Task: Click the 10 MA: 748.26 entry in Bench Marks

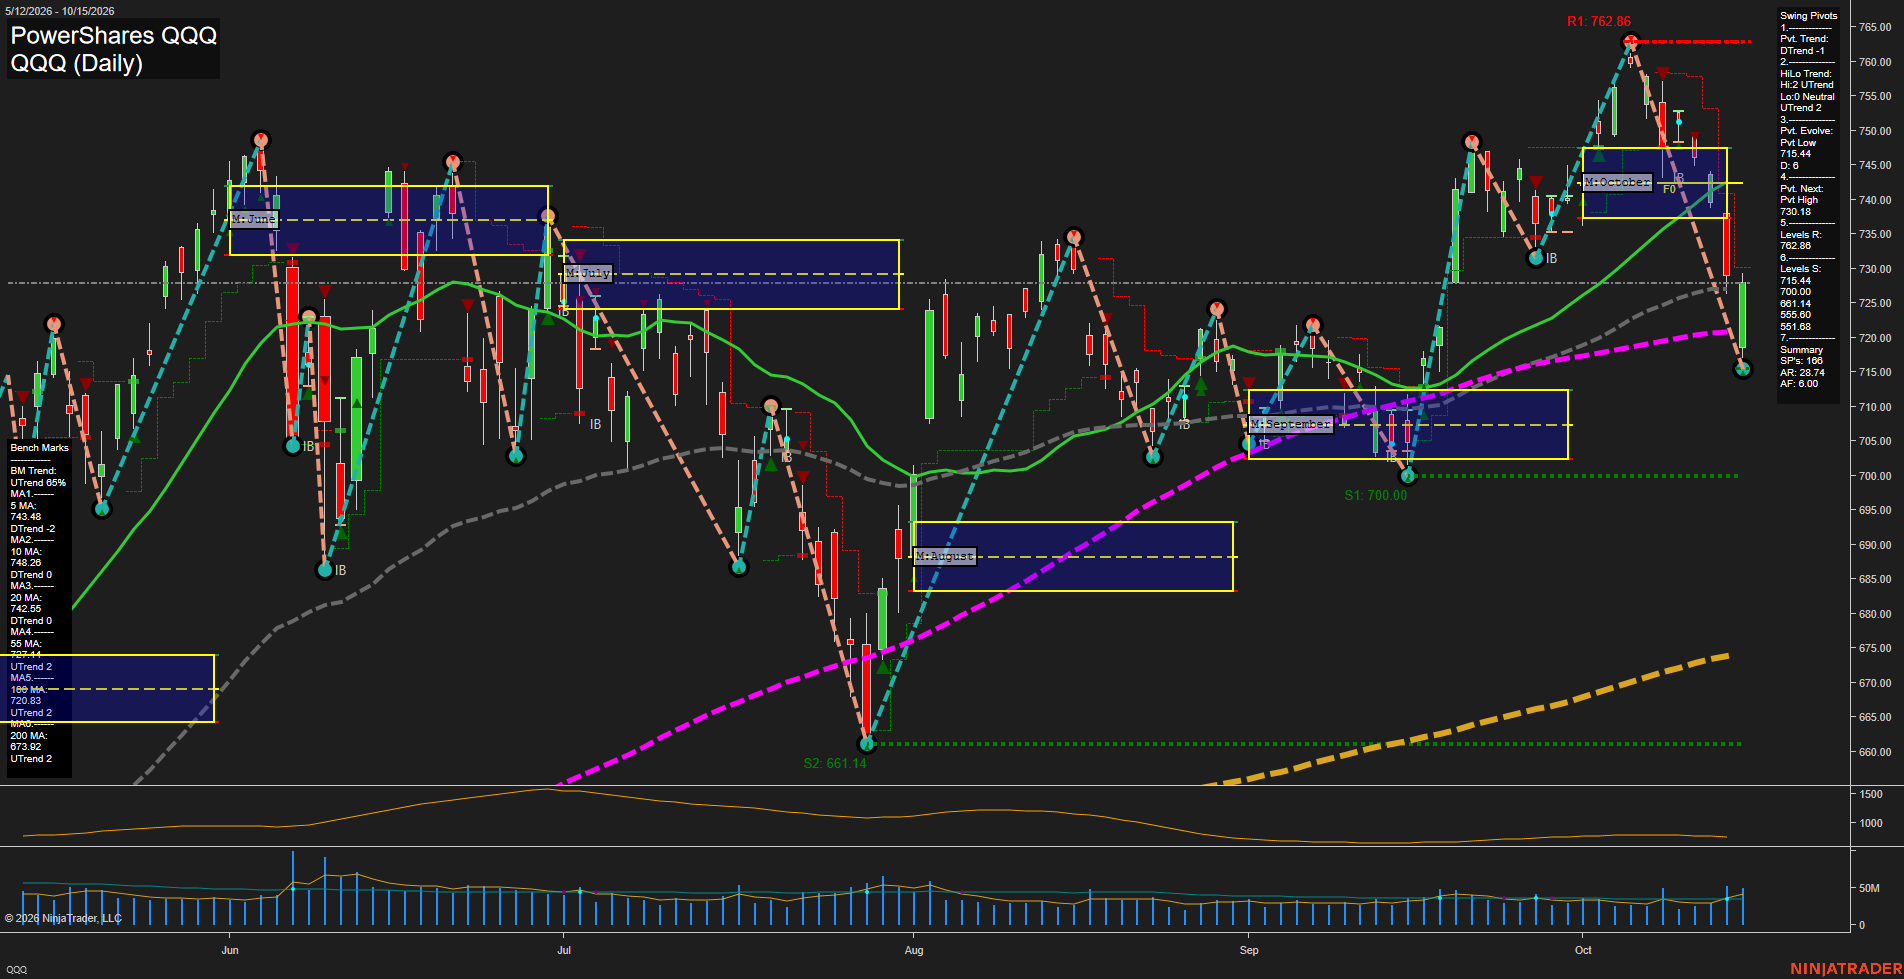Action: click(28, 557)
